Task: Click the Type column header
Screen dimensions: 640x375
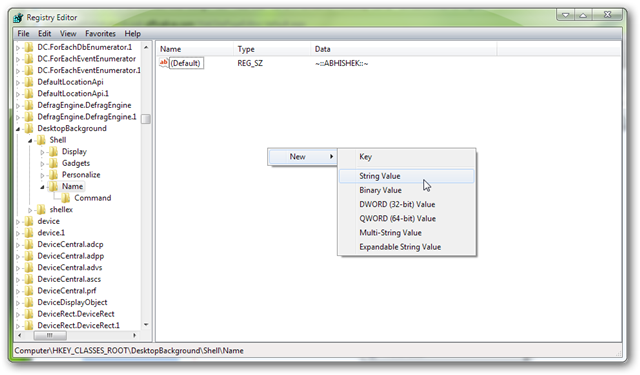Action: (x=272, y=49)
